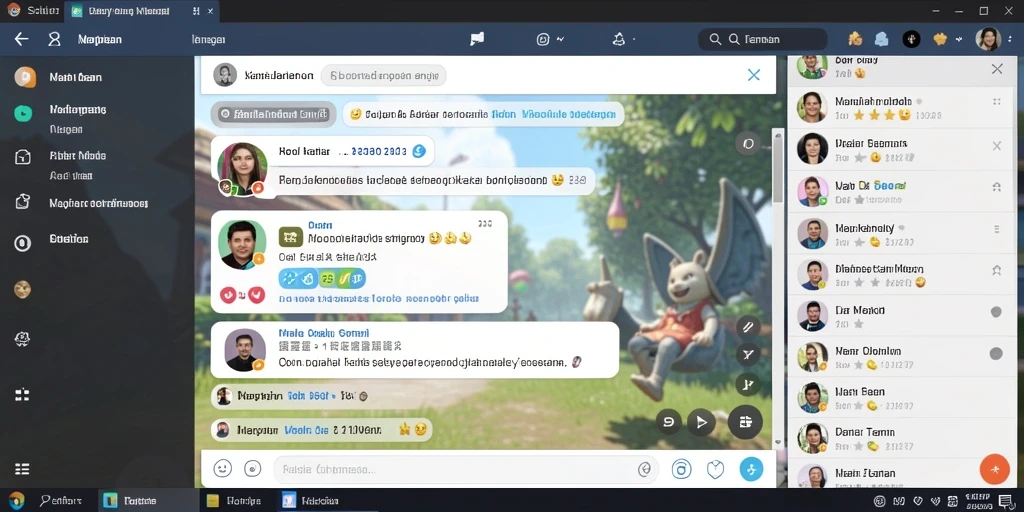Expand the chevron after yellow heart icon

(958, 39)
